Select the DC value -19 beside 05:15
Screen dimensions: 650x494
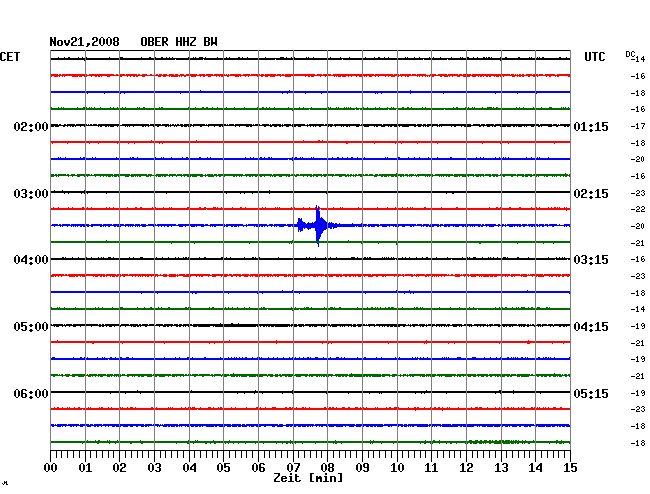pyautogui.click(x=638, y=393)
